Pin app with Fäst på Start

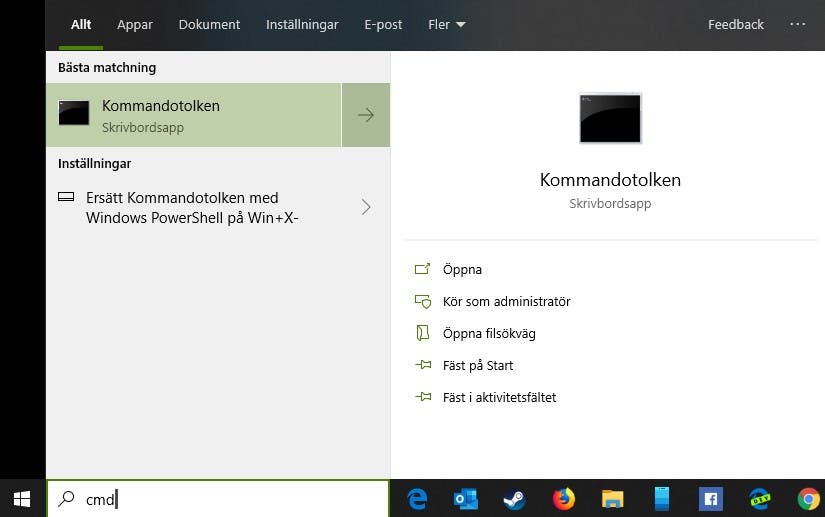pos(478,365)
